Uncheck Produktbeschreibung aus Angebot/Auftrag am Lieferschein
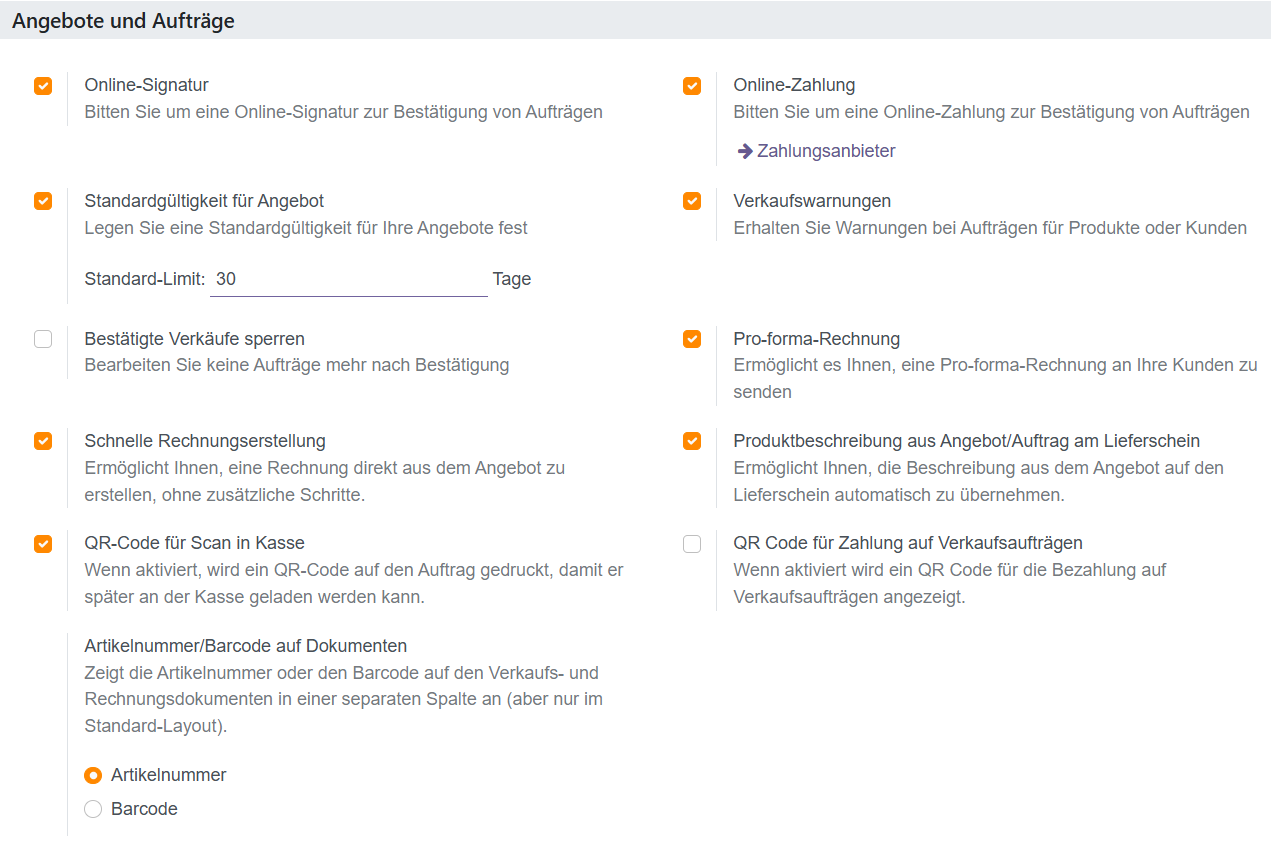This screenshot has width=1271, height=842. pos(692,441)
